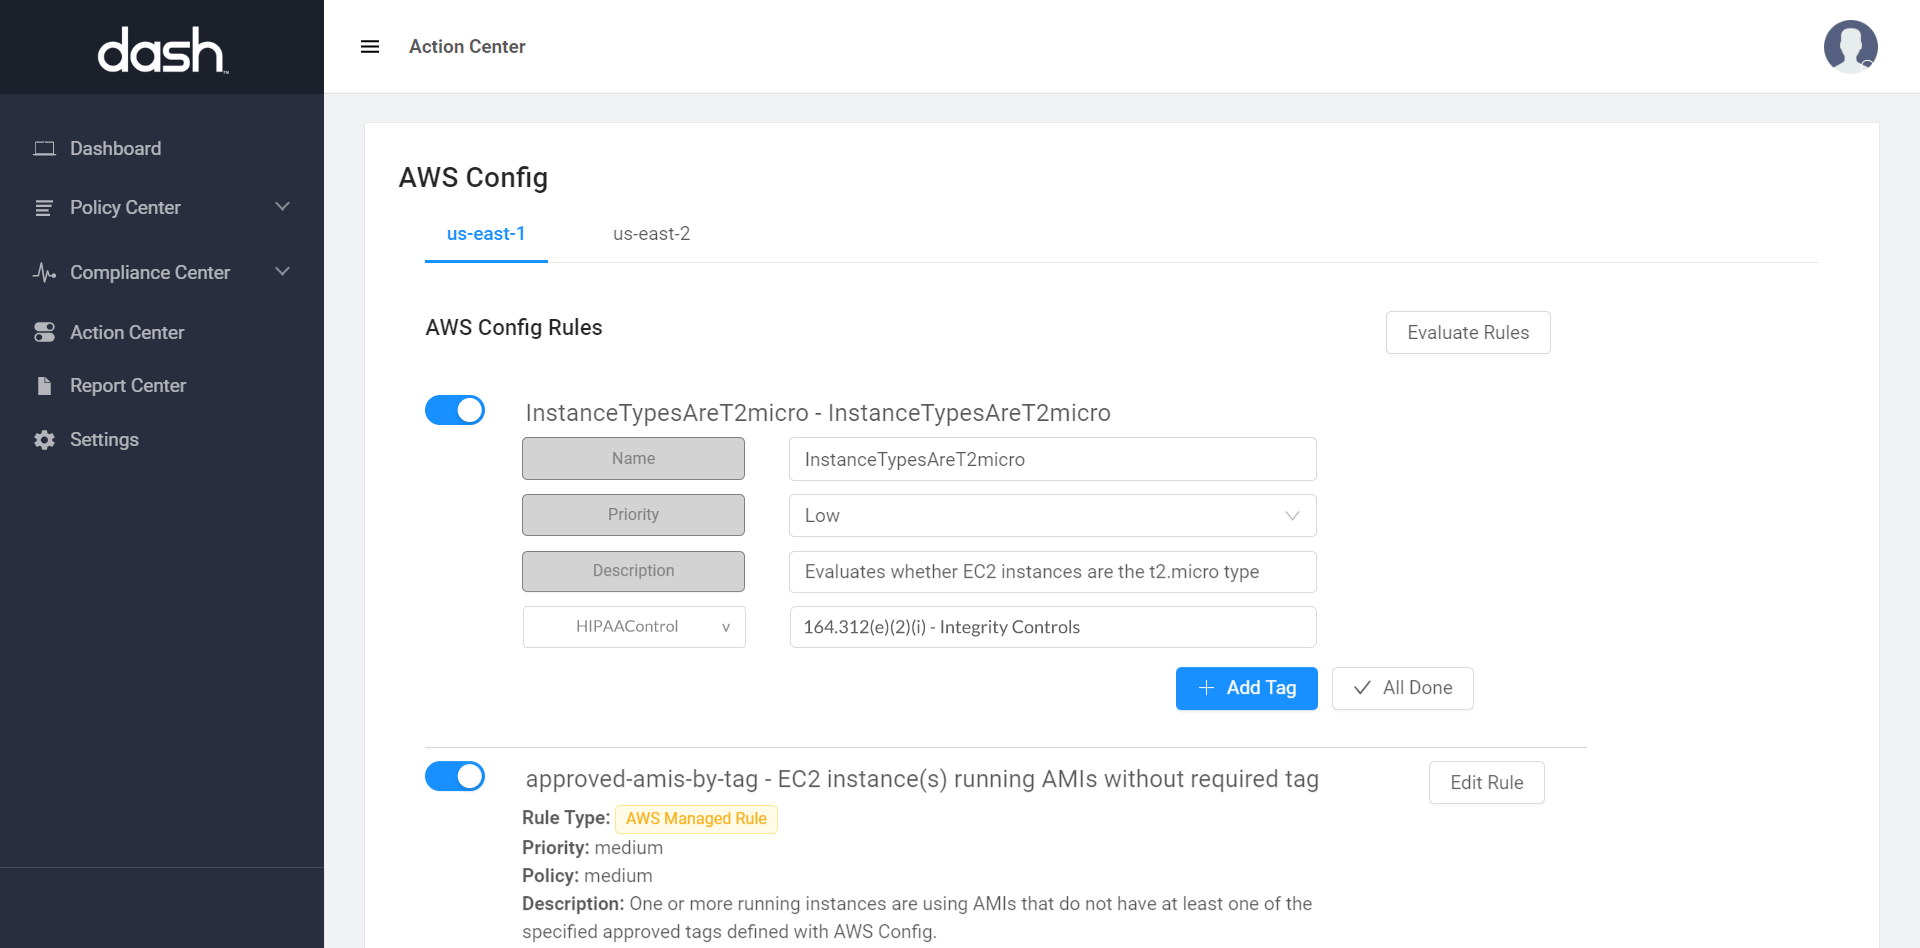Click the Policy Center list icon
Viewport: 1920px width, 948px height.
click(x=44, y=208)
